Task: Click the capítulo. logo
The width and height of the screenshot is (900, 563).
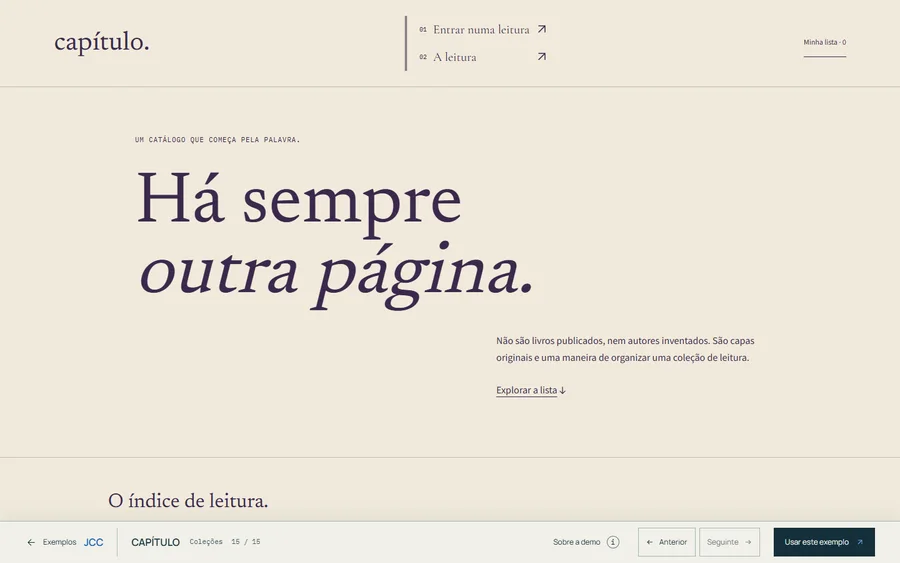Action: pyautogui.click(x=102, y=42)
